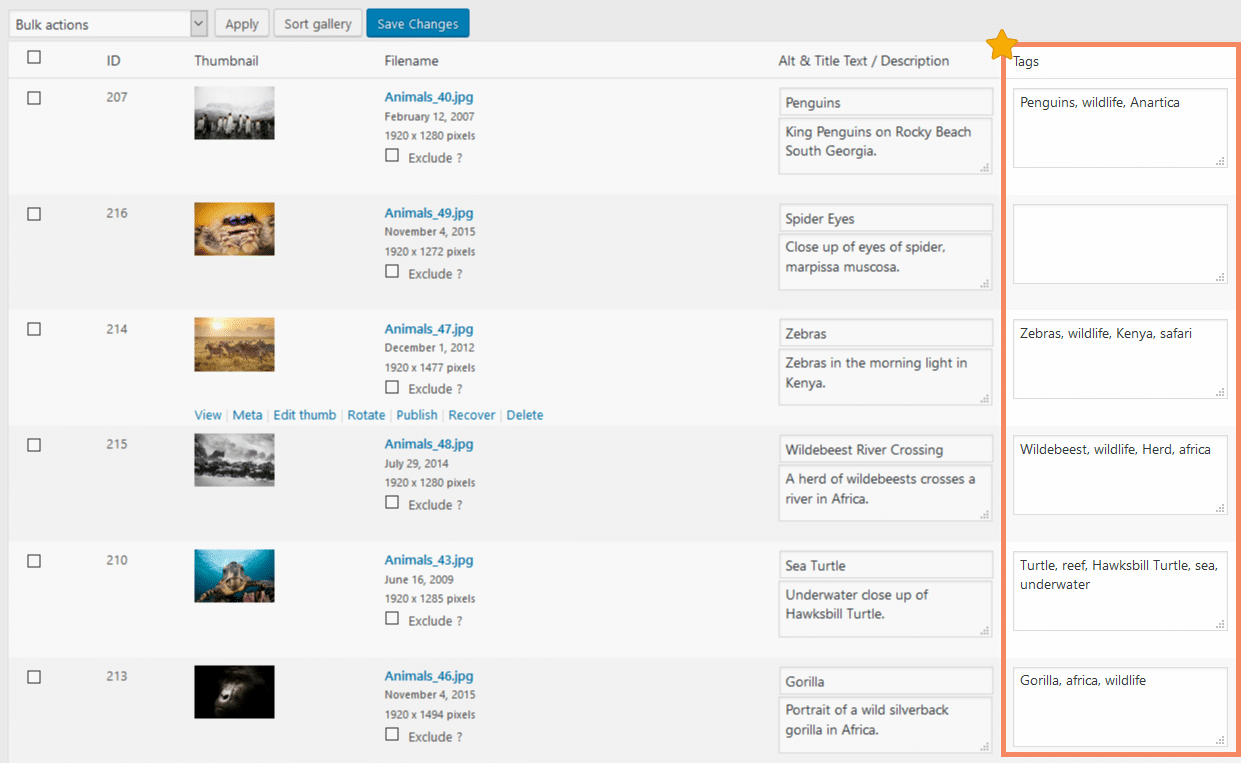Open the Animals_43.jpg file link
Image resolution: width=1241 pixels, height=763 pixels.
coord(429,560)
